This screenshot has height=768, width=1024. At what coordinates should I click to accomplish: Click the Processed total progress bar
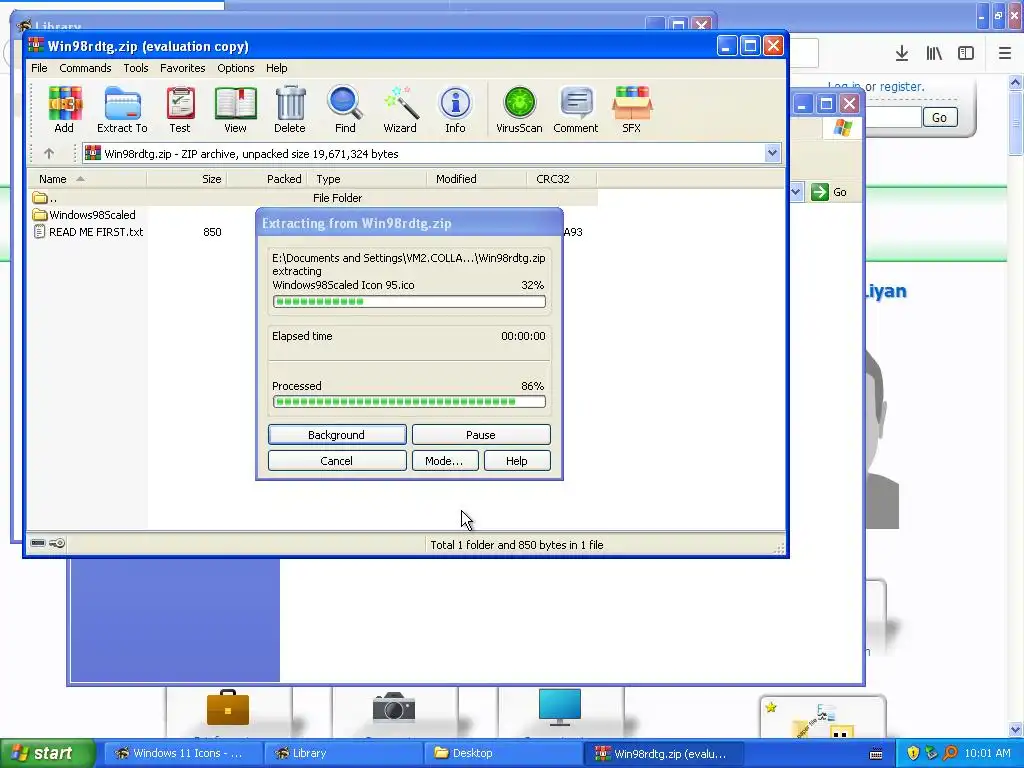click(409, 402)
